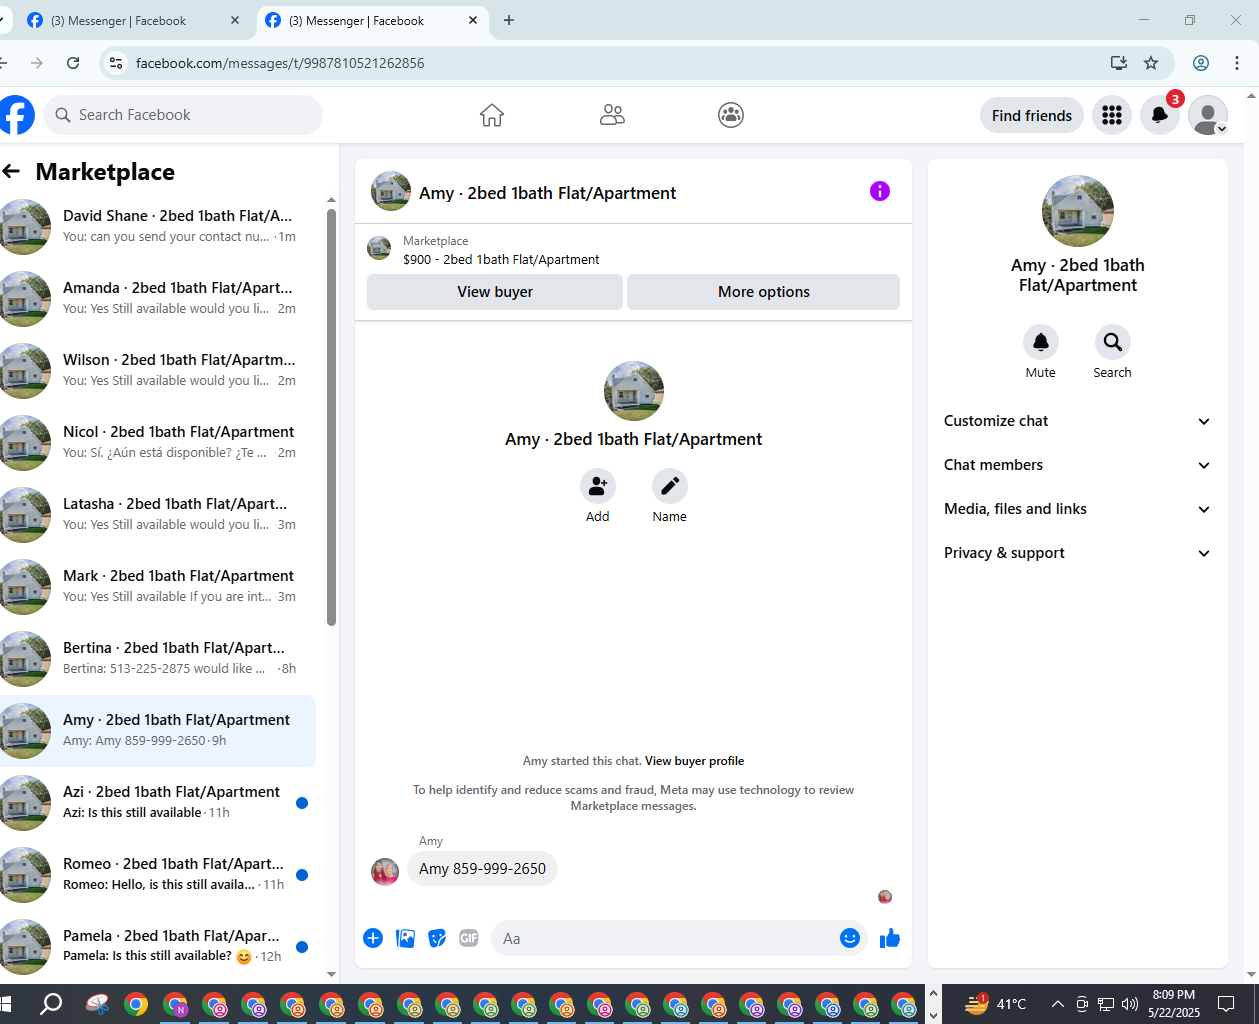Open Romeo conversation in list

[158, 875]
